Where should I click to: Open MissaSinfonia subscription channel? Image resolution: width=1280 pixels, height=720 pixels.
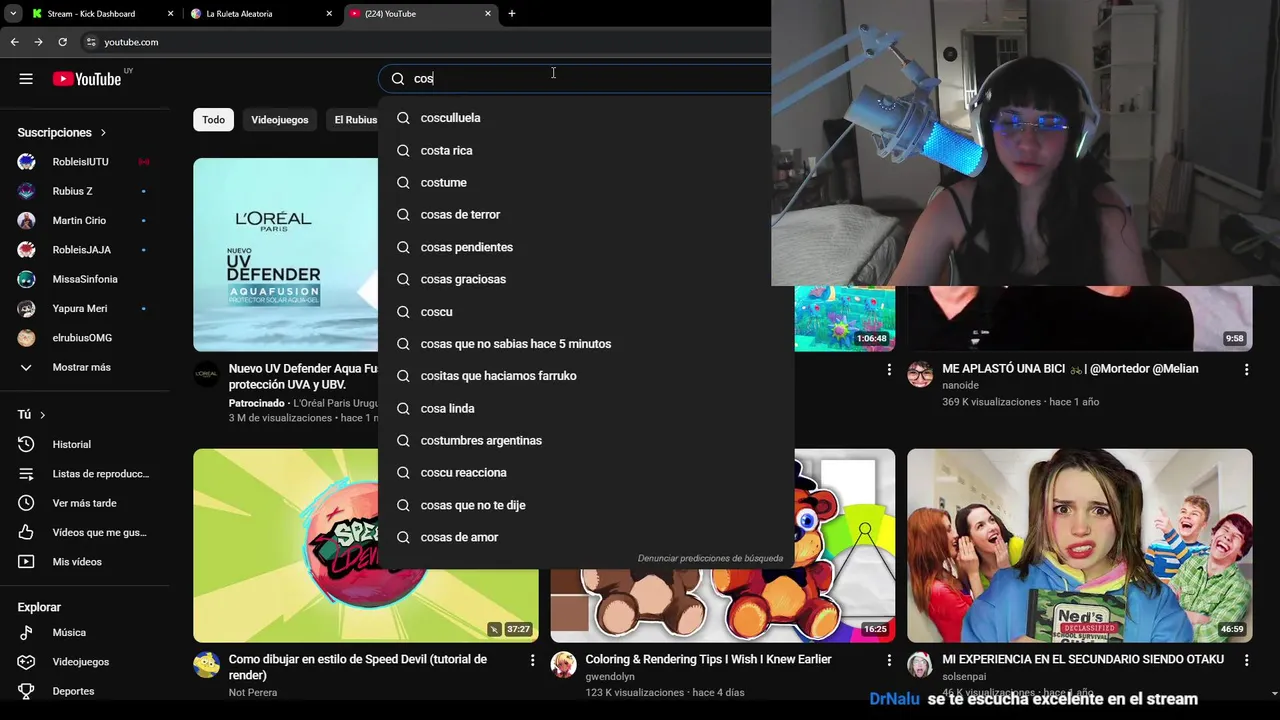84,279
